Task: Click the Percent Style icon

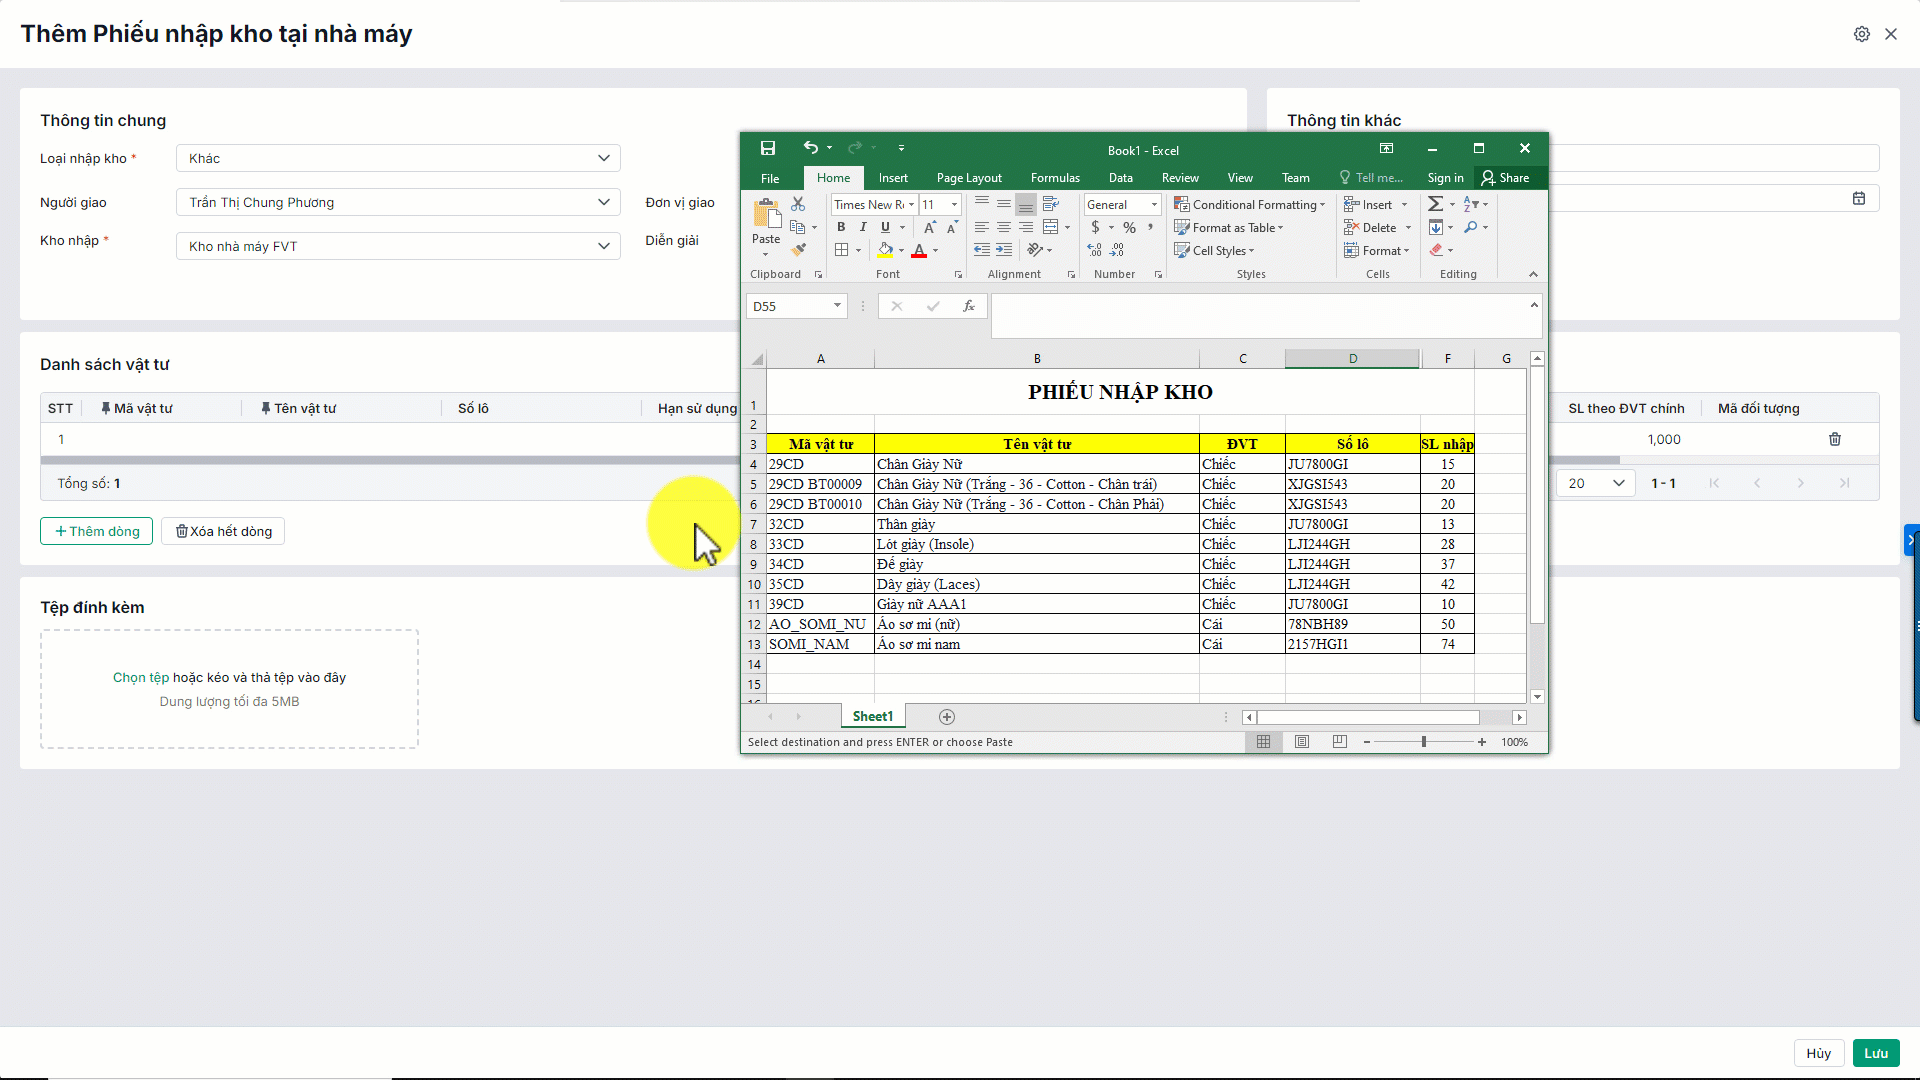Action: (x=1129, y=228)
